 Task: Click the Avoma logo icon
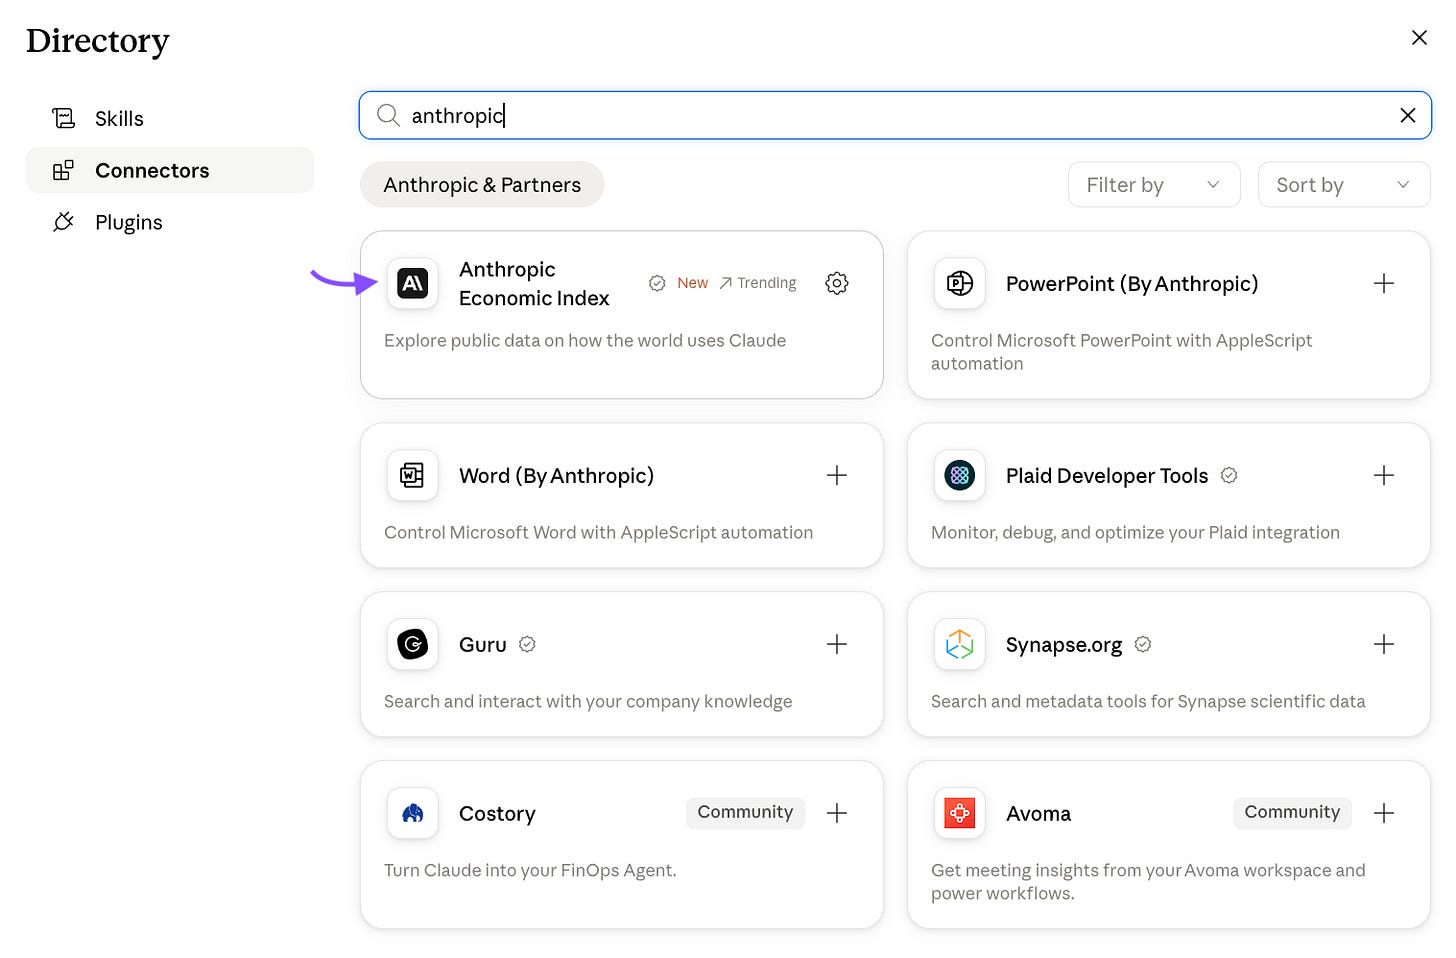960,813
